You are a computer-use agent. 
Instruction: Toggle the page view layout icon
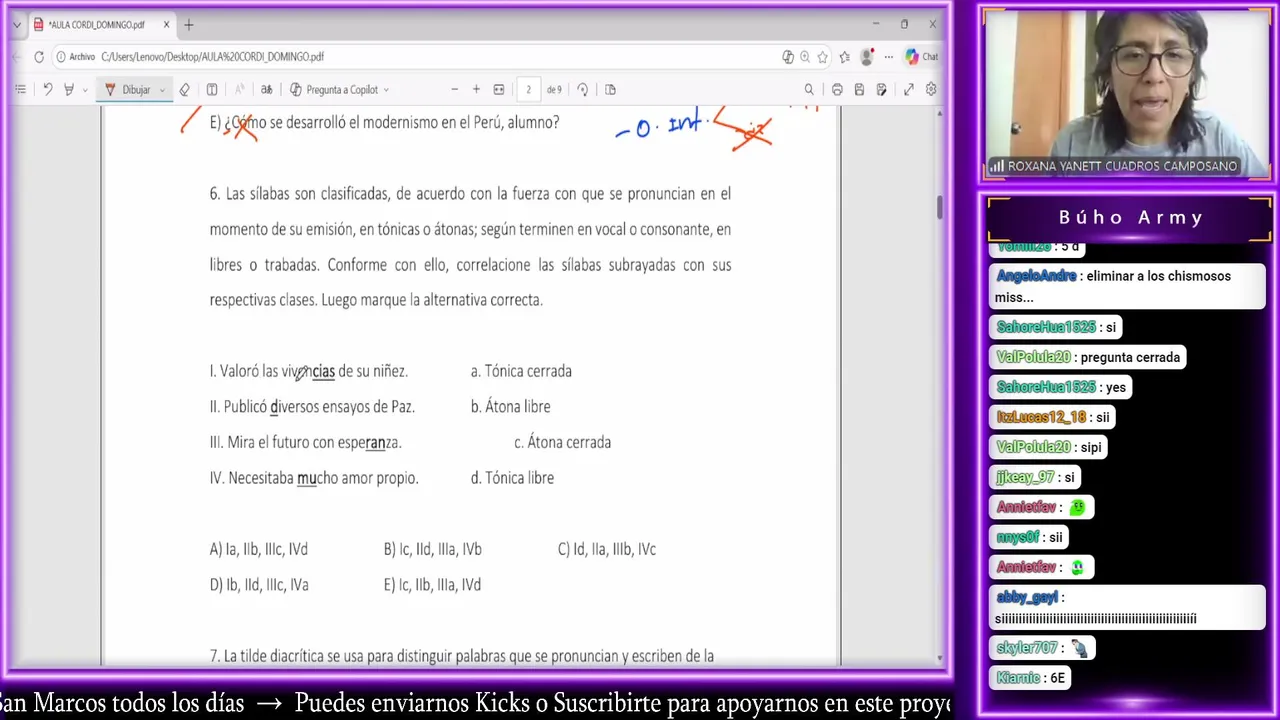[610, 90]
